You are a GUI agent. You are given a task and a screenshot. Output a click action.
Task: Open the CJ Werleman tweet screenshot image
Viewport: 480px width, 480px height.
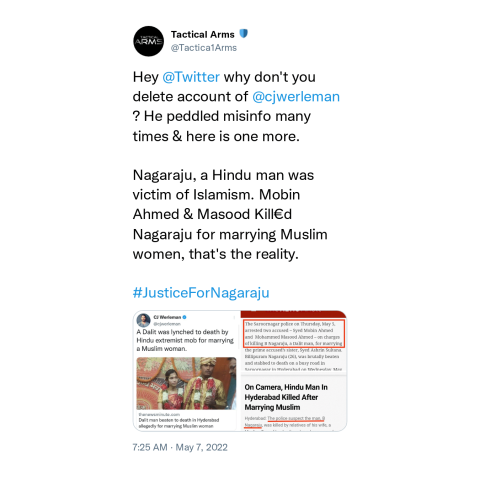coord(186,371)
